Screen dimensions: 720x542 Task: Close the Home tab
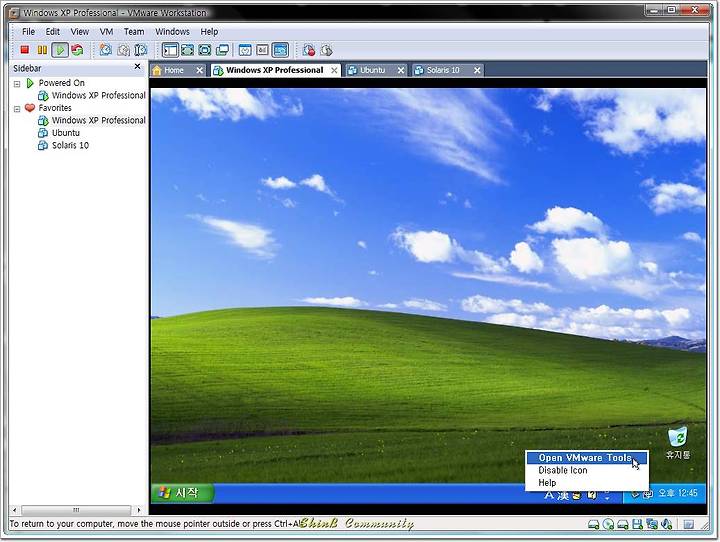click(199, 70)
